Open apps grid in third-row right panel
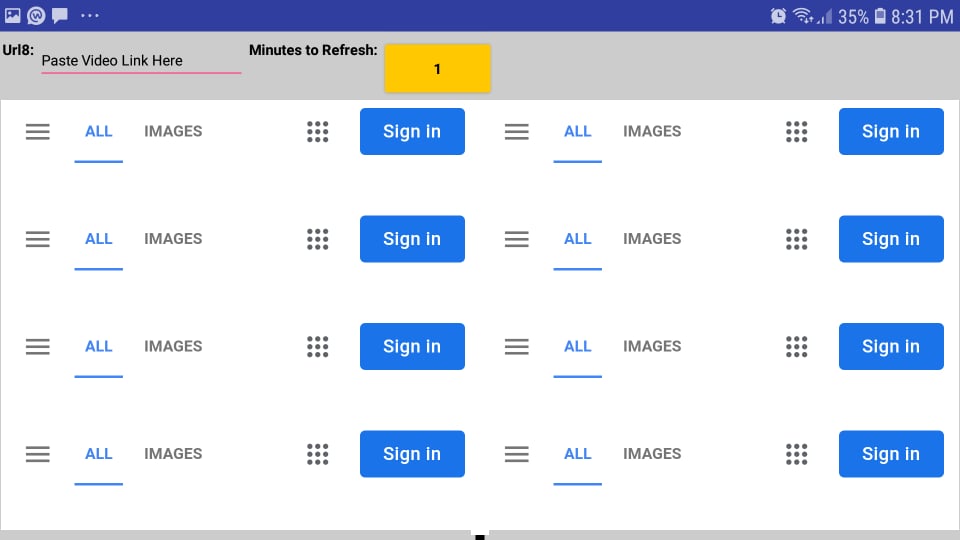The width and height of the screenshot is (960, 540). coord(797,347)
